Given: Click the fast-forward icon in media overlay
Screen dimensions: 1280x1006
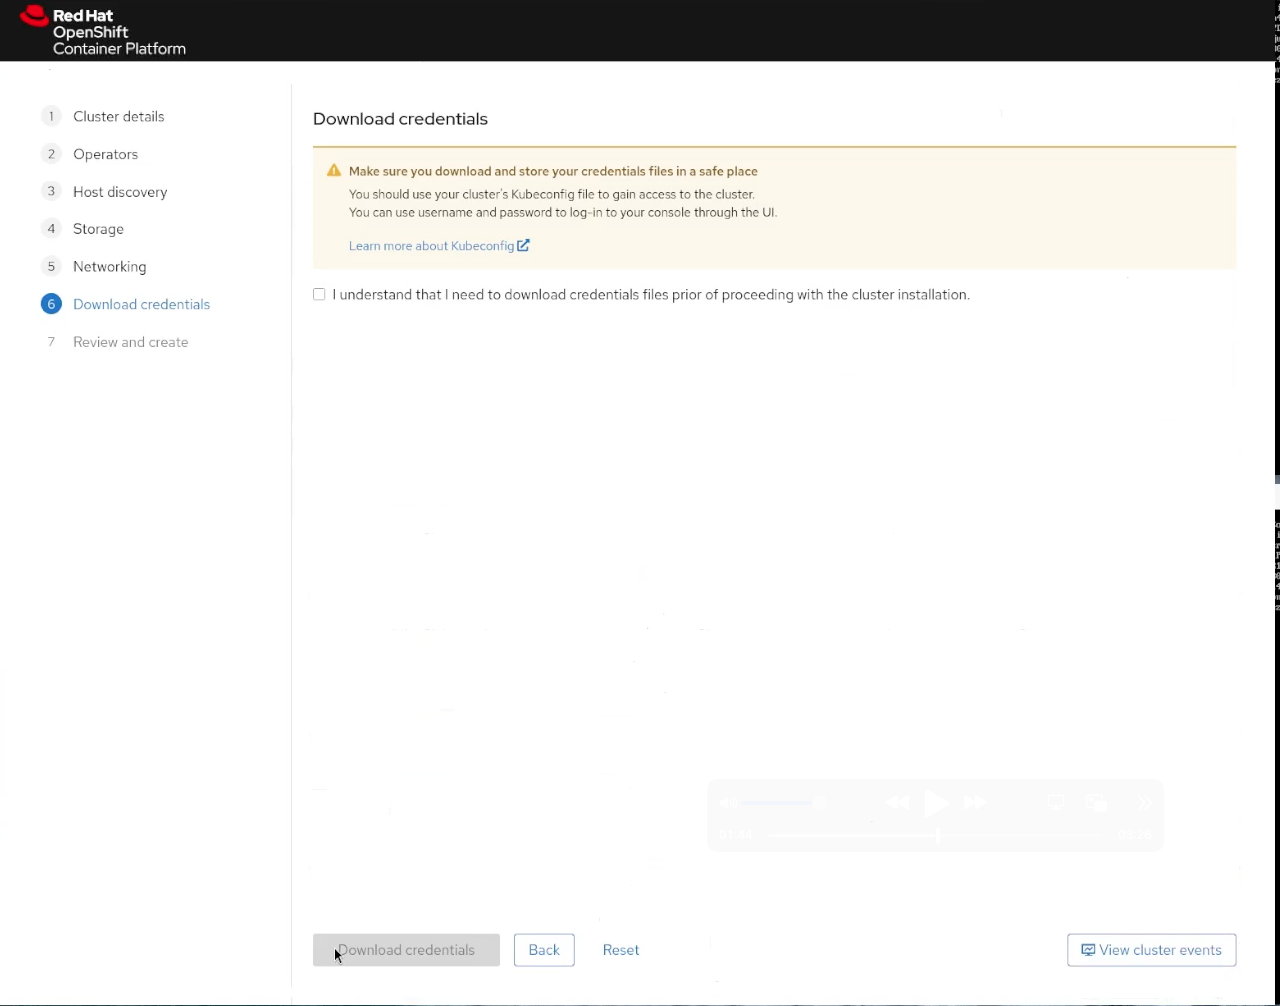Looking at the screenshot, I should tap(975, 802).
